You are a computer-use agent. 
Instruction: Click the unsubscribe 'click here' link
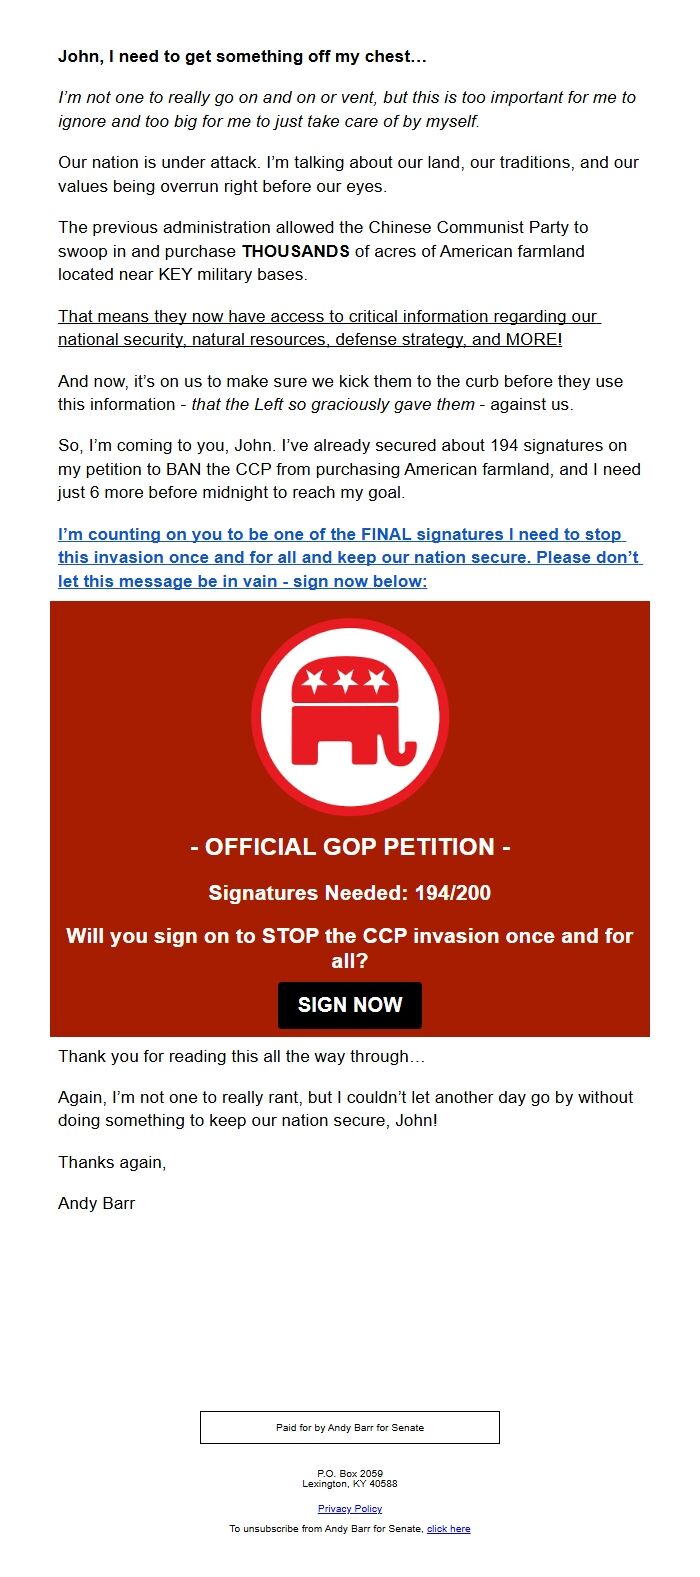click(x=447, y=1528)
